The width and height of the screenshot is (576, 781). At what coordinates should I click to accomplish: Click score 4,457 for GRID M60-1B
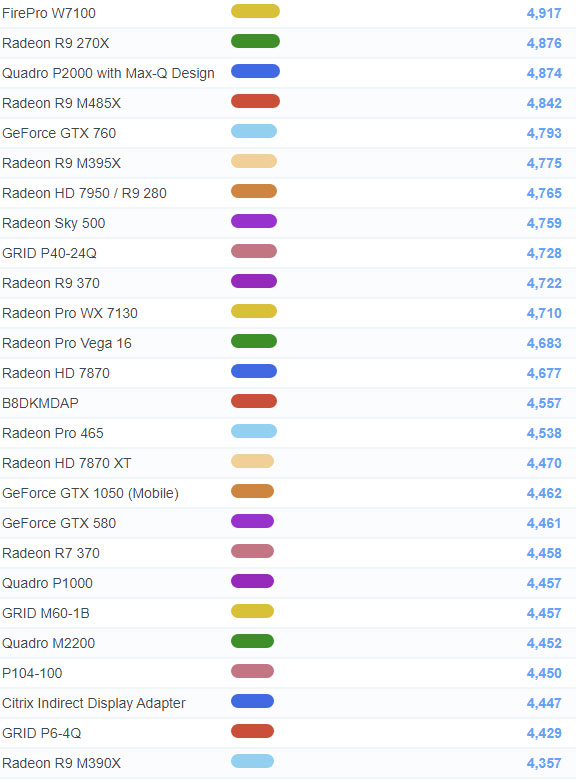(x=544, y=613)
